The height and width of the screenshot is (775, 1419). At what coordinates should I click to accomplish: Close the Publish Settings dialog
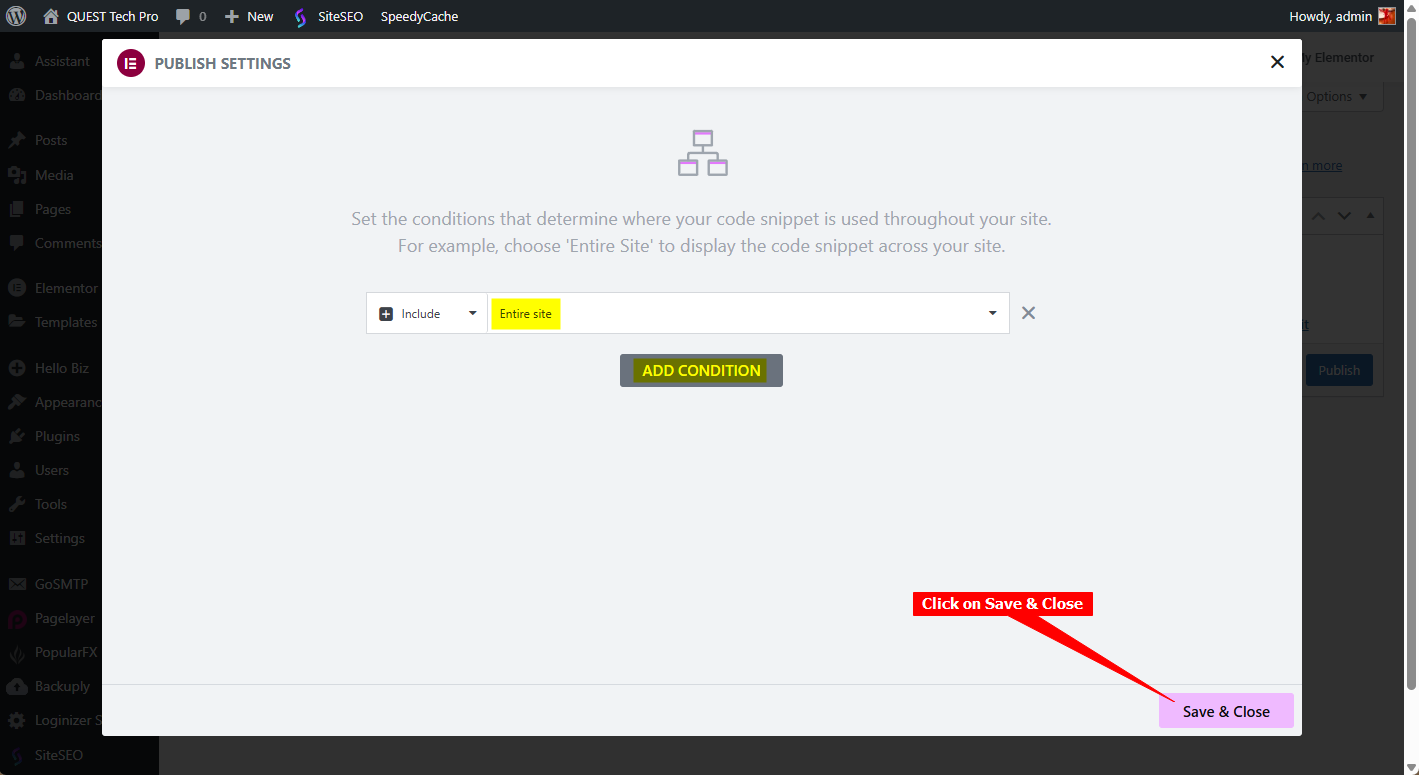point(1277,62)
